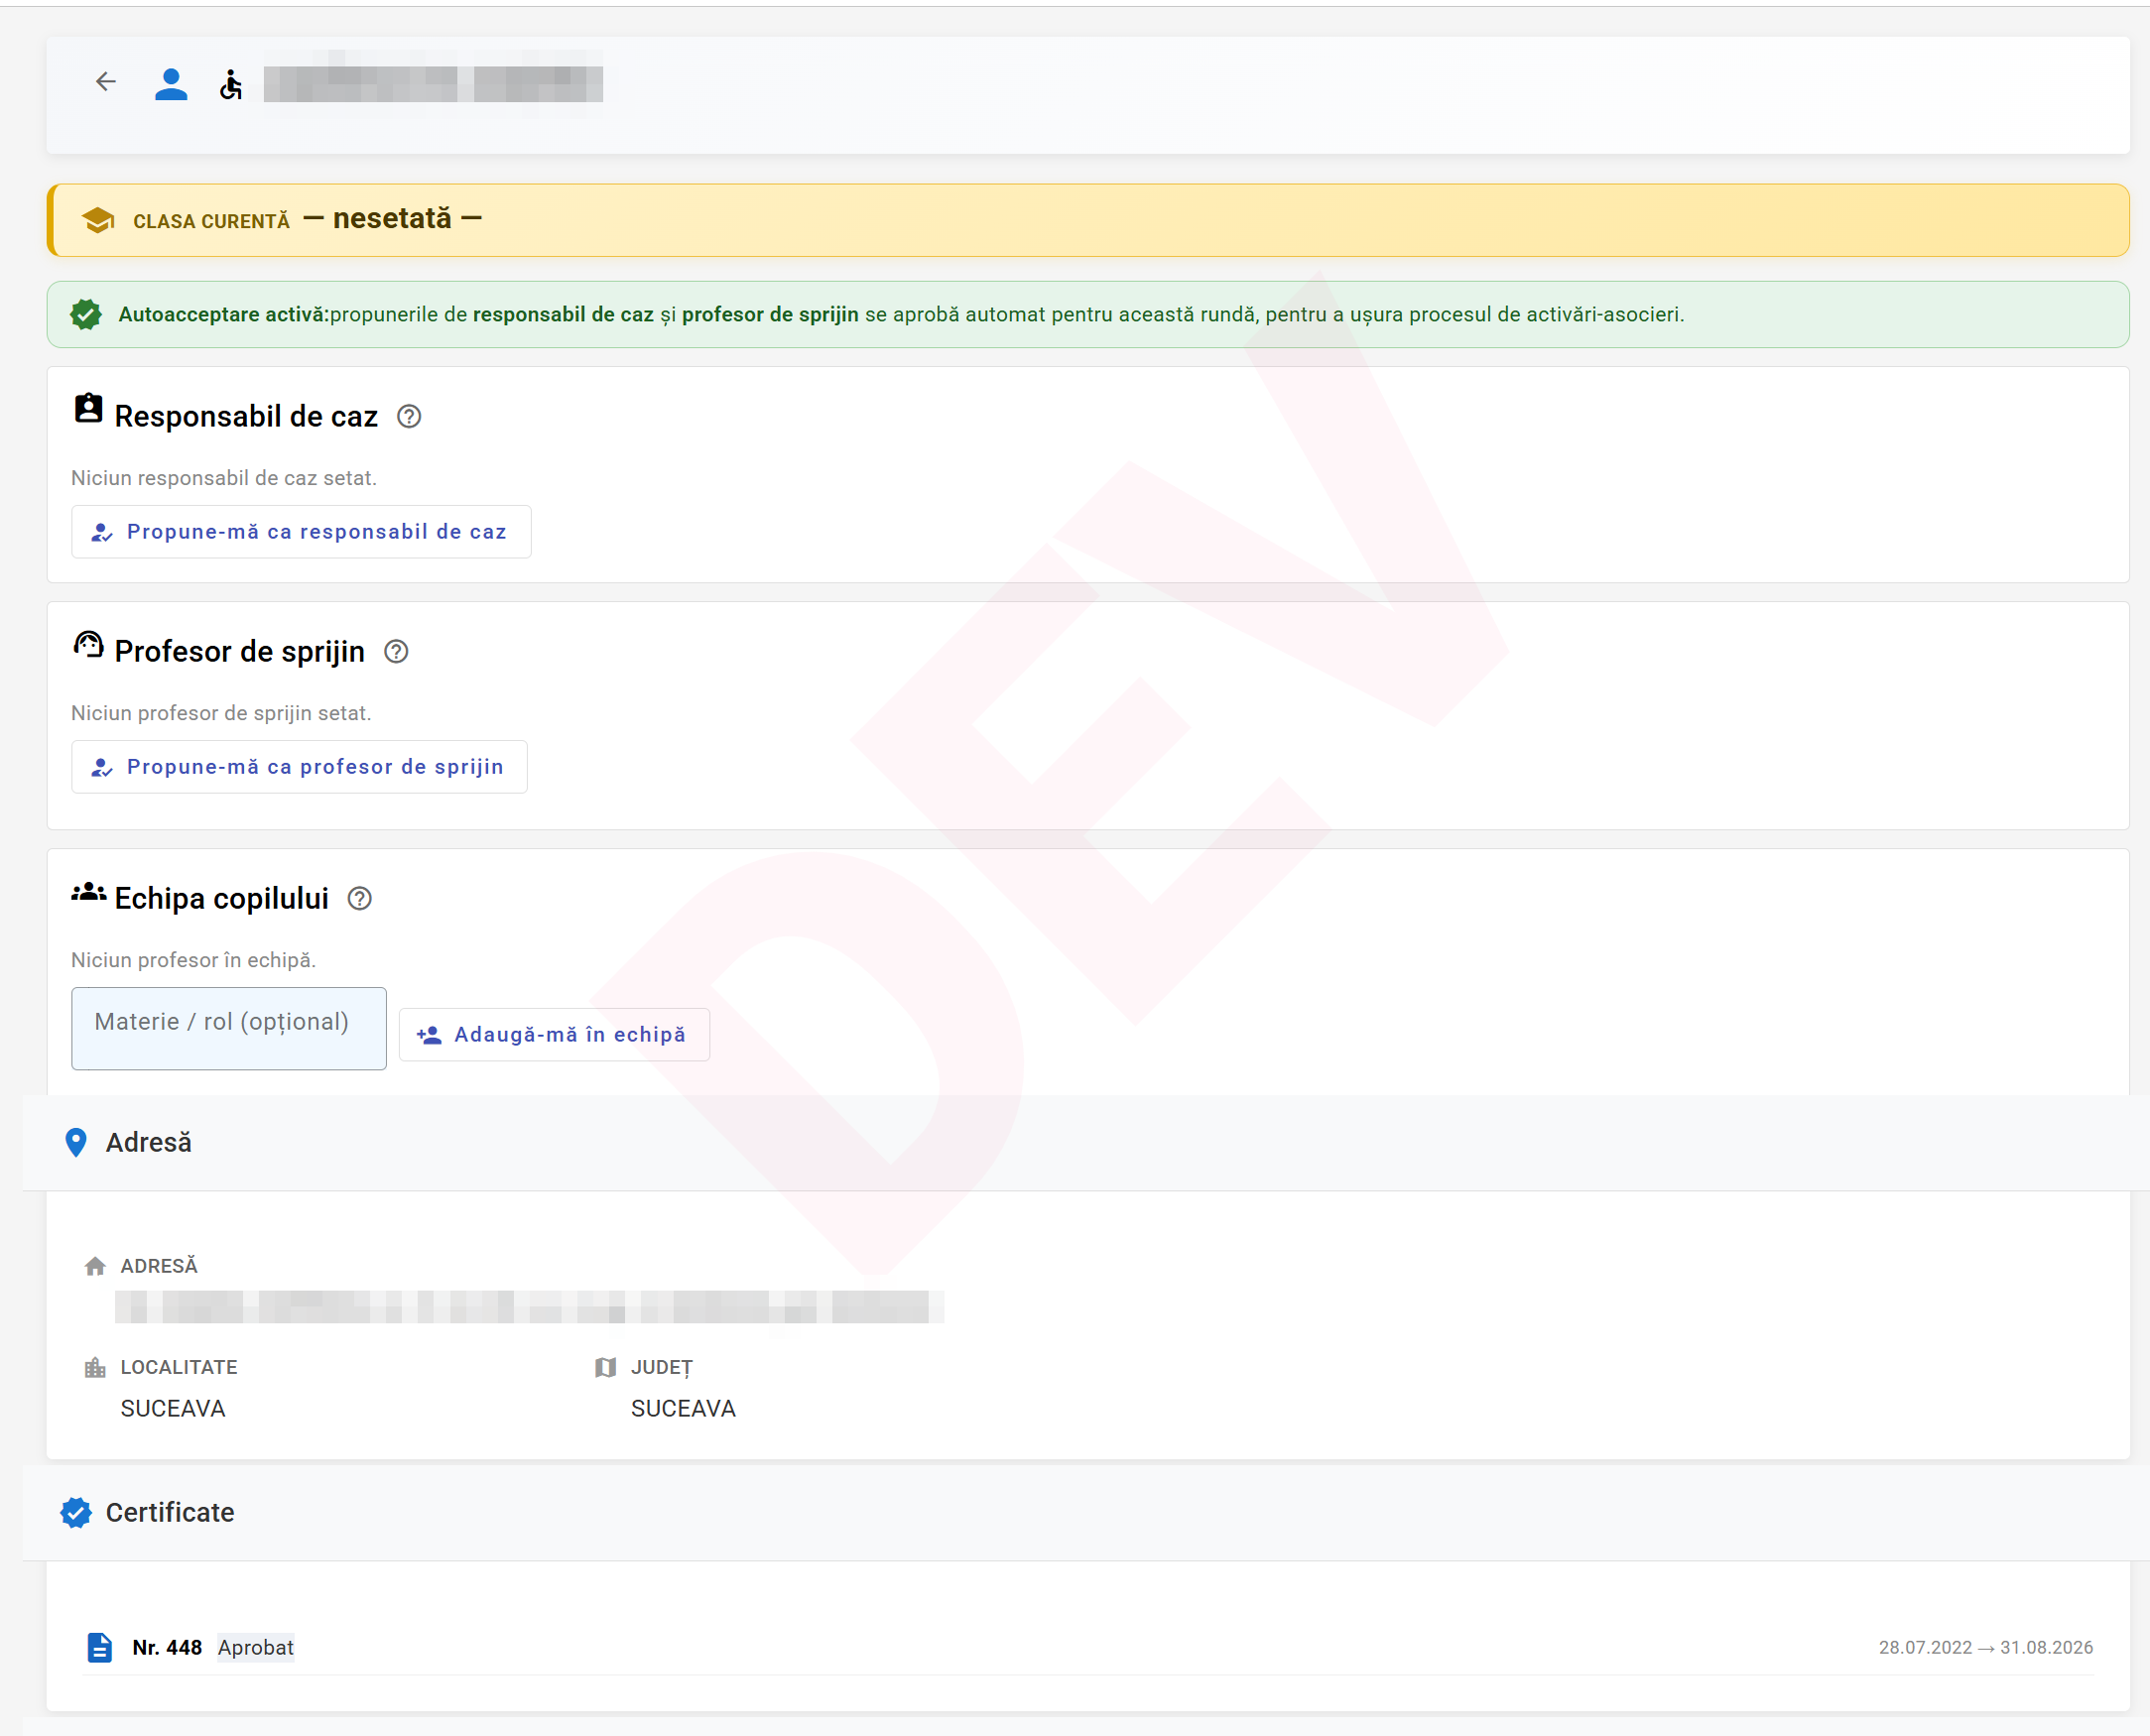Image resolution: width=2150 pixels, height=1736 pixels.
Task: Open help icon next to Echipa copilului
Action: pyautogui.click(x=360, y=899)
